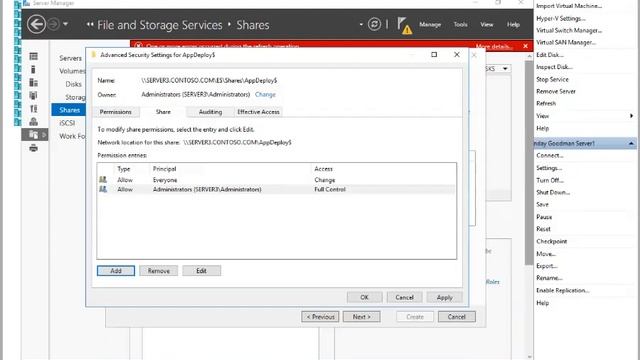Dismiss the red error notification bar
The height and width of the screenshot is (360, 640).
(525, 46)
